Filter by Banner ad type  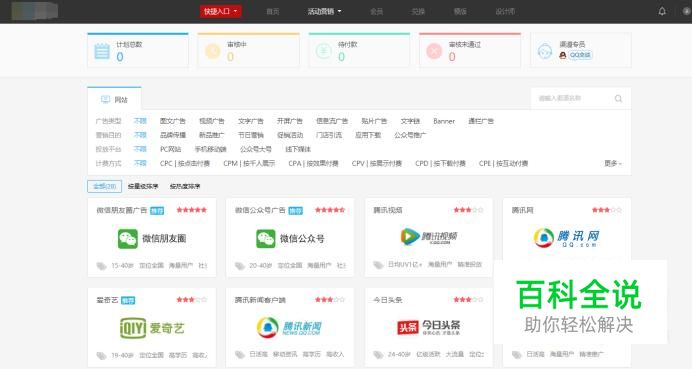click(444, 121)
